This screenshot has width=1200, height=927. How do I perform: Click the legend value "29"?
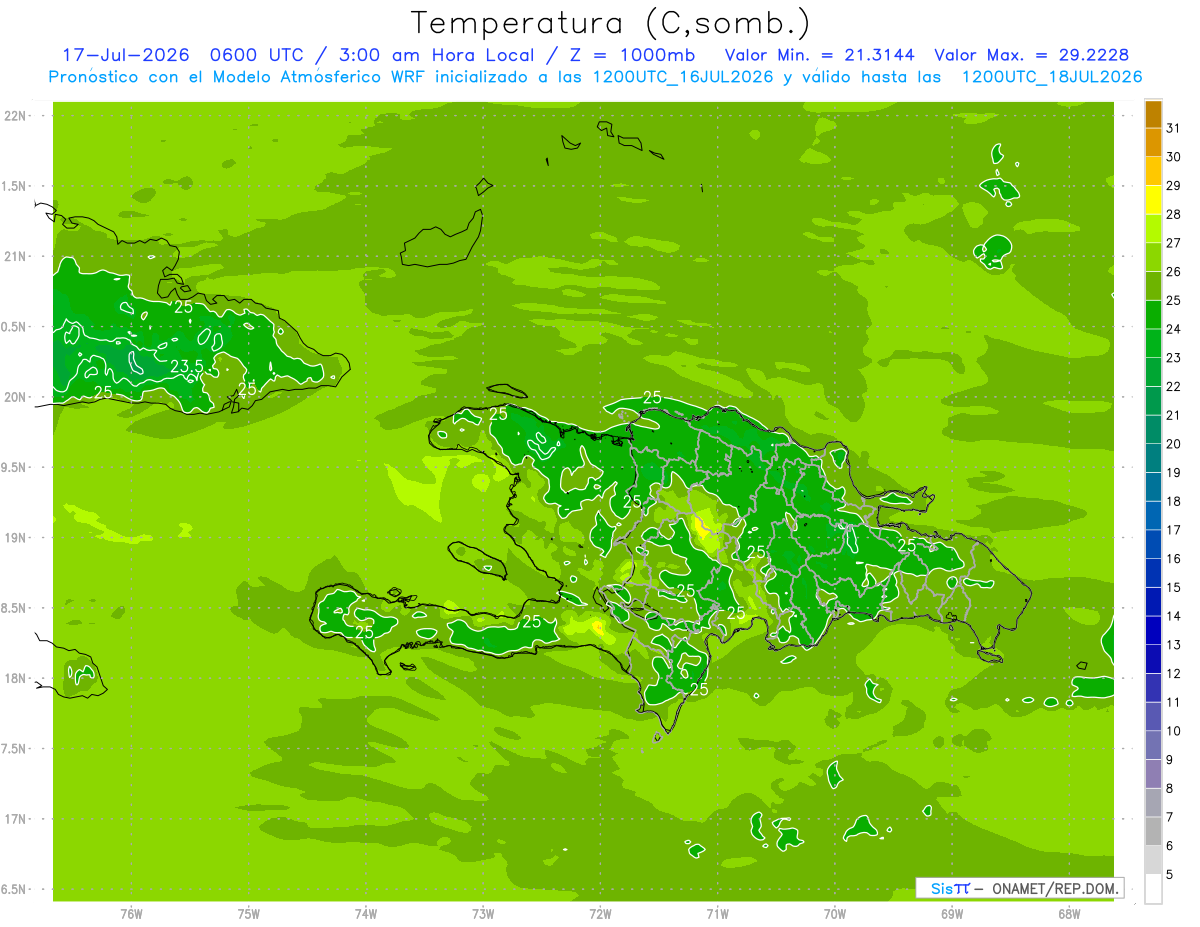click(1174, 185)
